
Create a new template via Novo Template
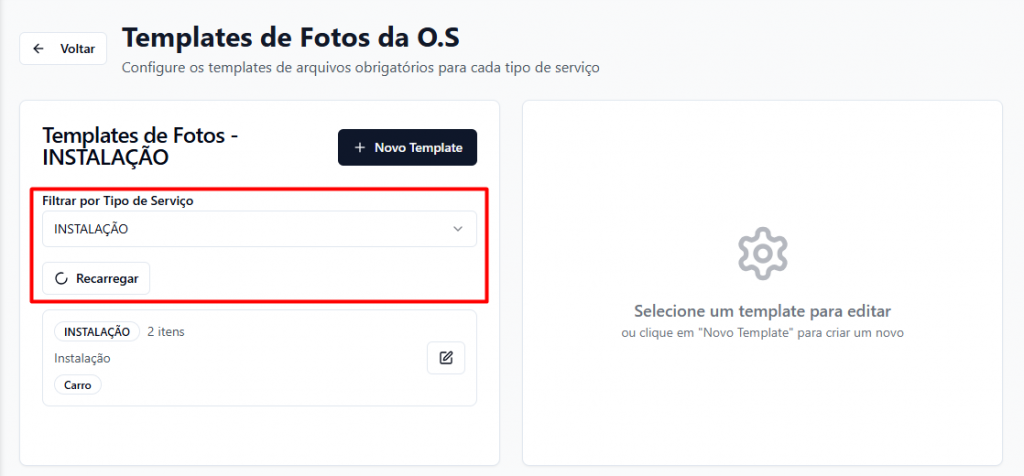(407, 148)
